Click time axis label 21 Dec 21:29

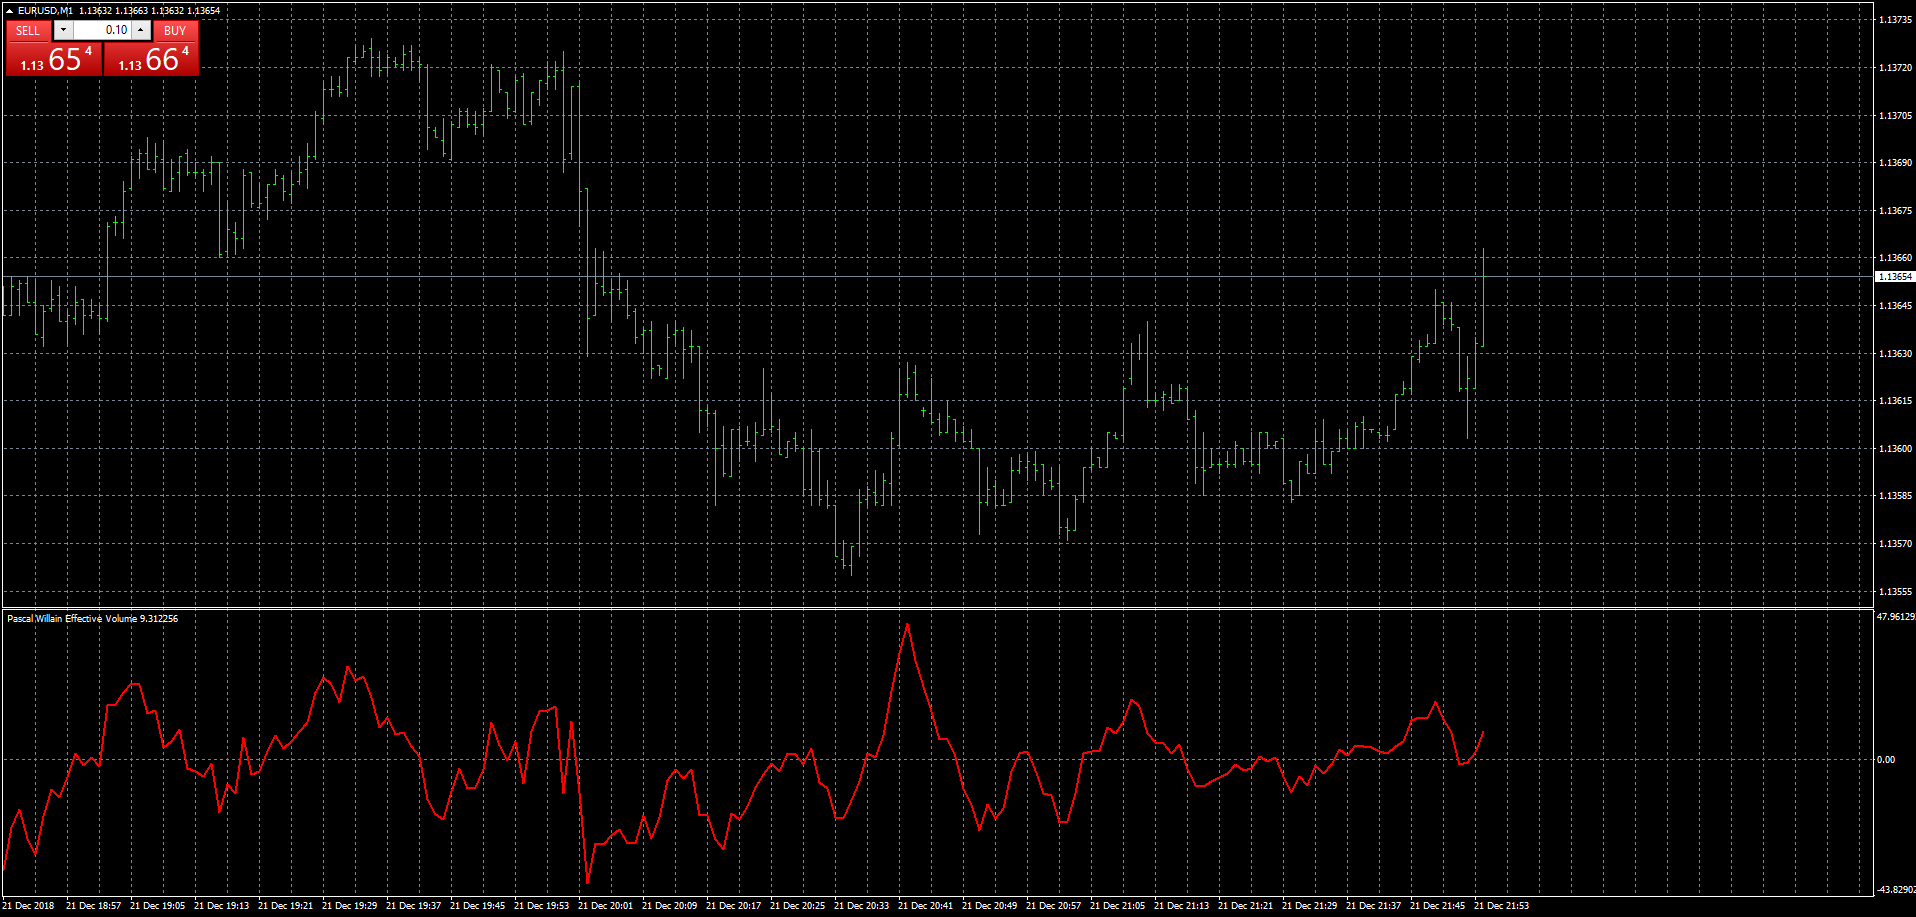(x=1309, y=906)
